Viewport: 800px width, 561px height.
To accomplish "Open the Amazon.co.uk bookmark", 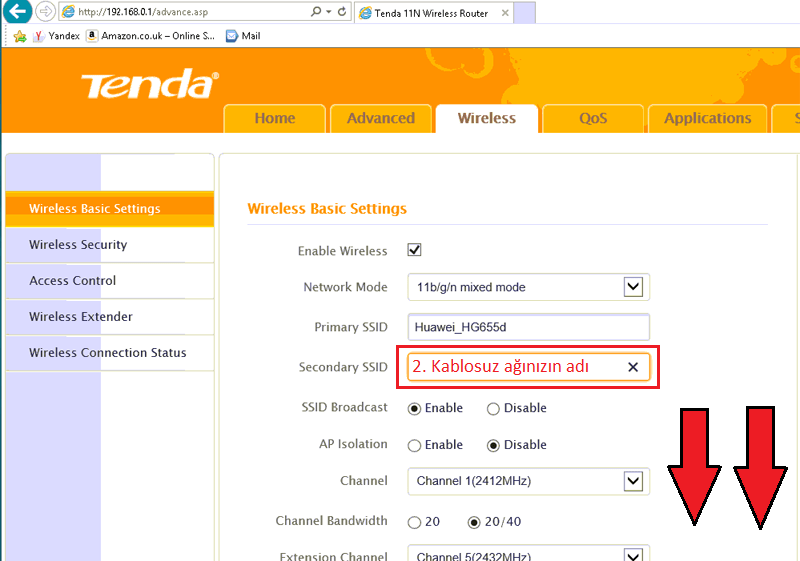I will [151, 36].
